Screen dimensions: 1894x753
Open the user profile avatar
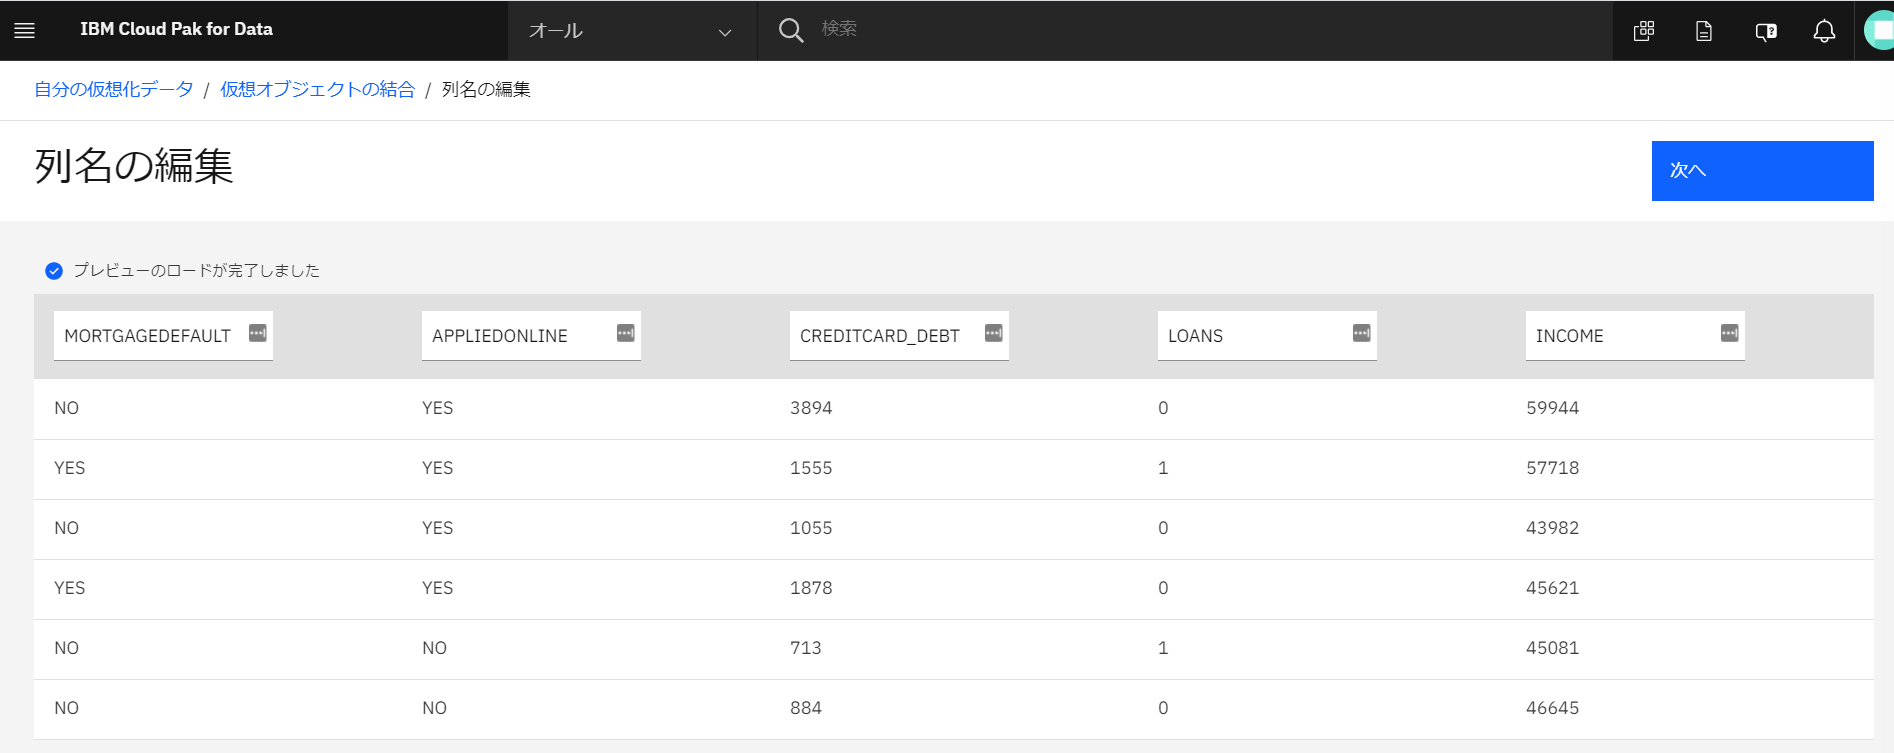(1880, 30)
